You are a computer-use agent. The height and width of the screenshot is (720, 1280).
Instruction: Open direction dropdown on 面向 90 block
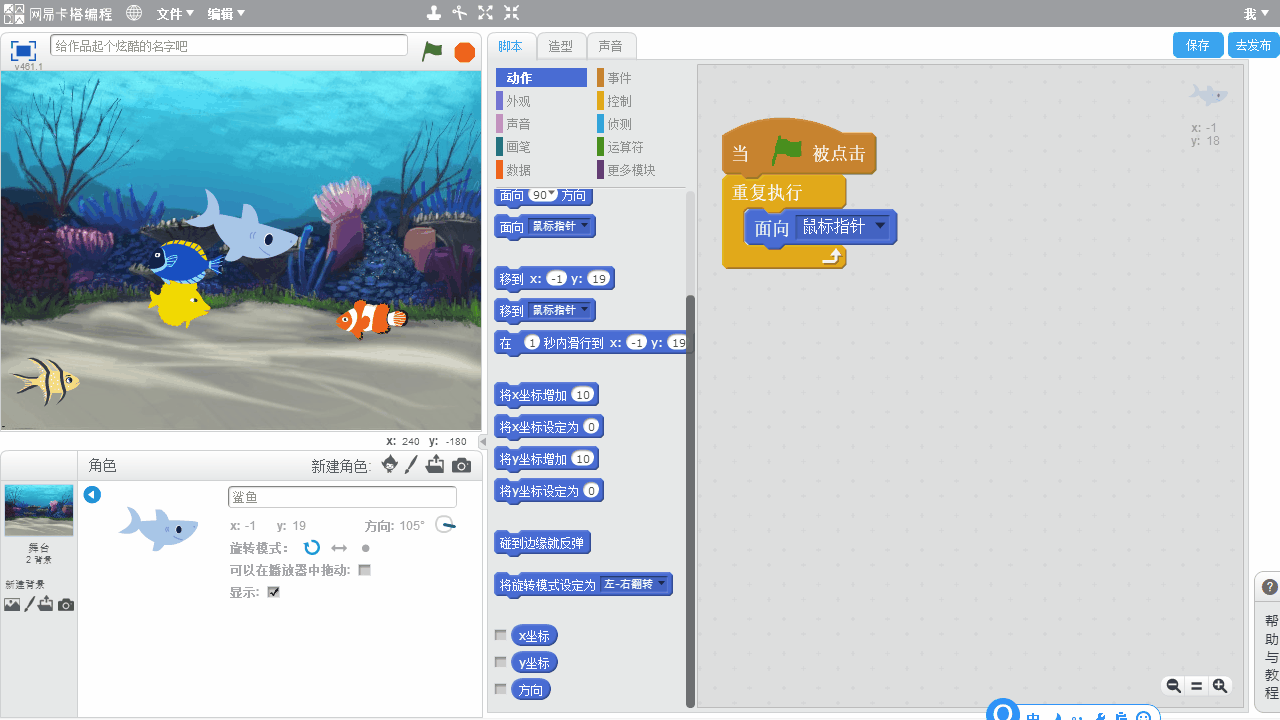pyautogui.click(x=552, y=194)
